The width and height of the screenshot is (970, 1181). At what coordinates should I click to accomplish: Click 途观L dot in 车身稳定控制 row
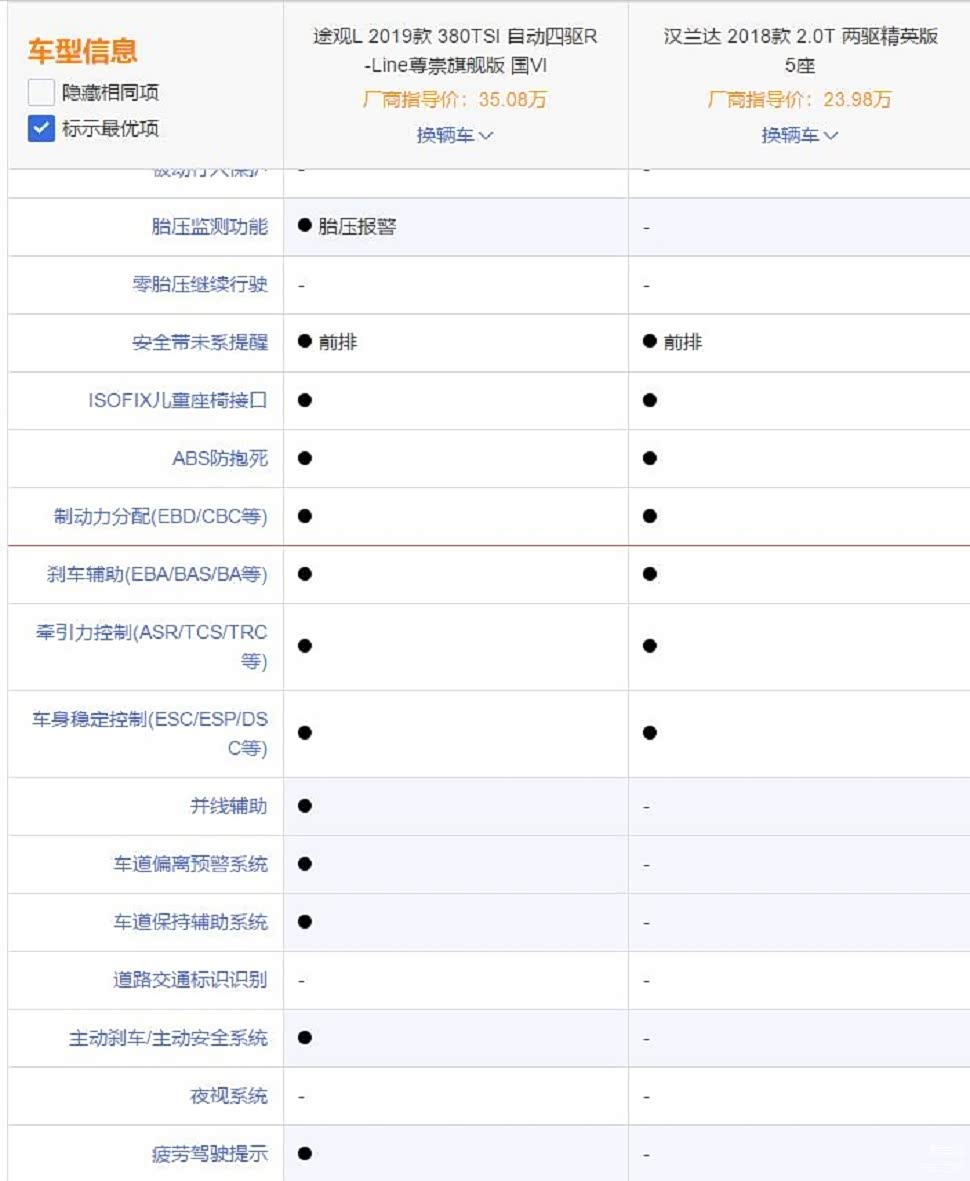coord(305,733)
